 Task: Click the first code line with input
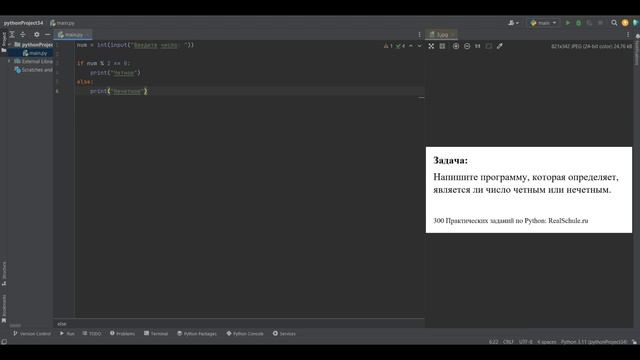pyautogui.click(x=136, y=45)
